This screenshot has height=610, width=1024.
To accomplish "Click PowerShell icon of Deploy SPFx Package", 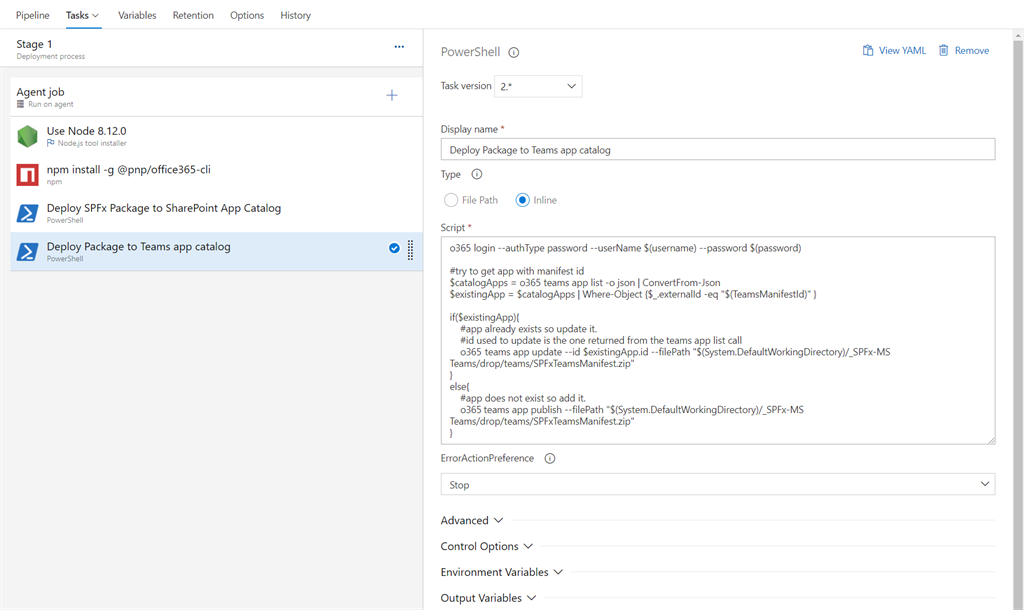I will [27, 214].
